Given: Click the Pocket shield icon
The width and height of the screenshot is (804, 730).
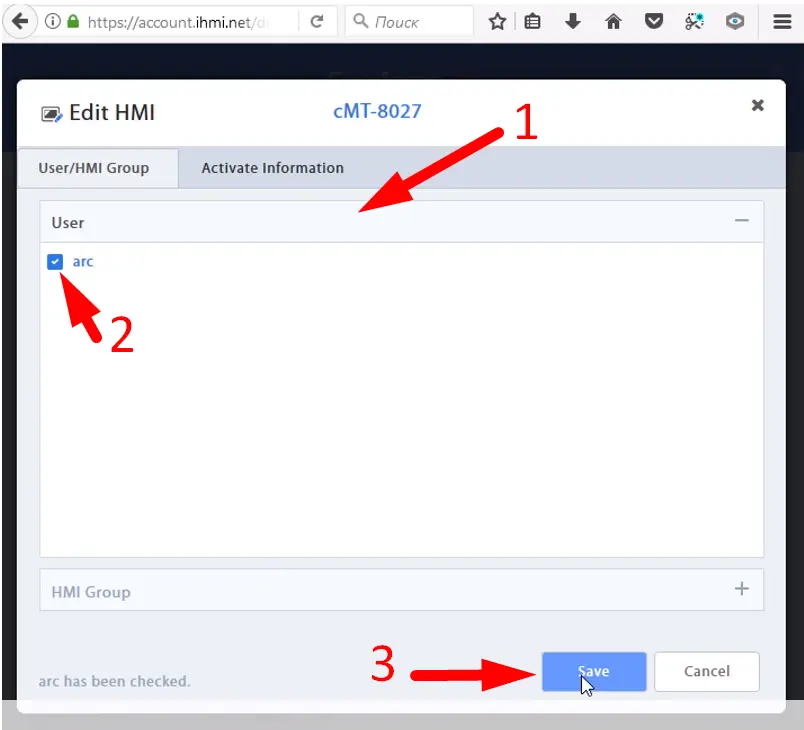Looking at the screenshot, I should click(x=654, y=22).
